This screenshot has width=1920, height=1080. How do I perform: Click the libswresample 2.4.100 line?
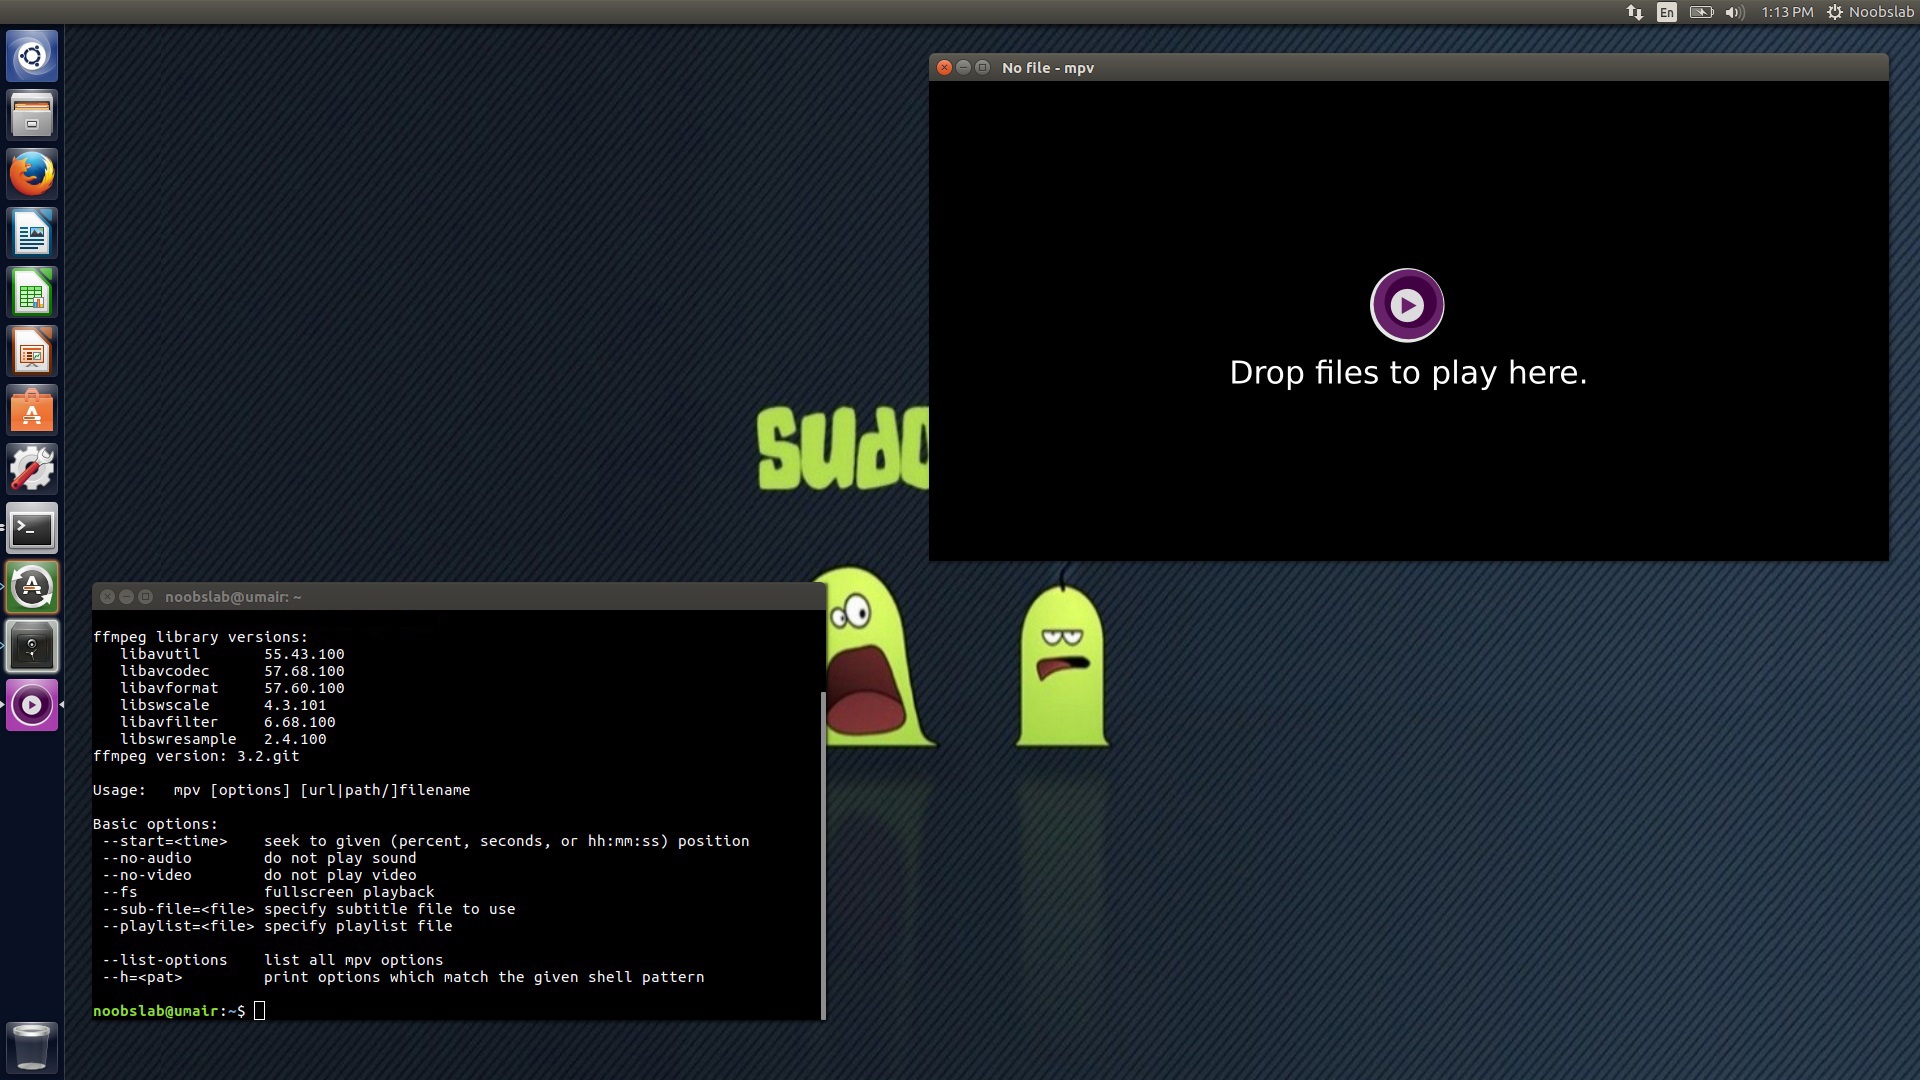223,739
